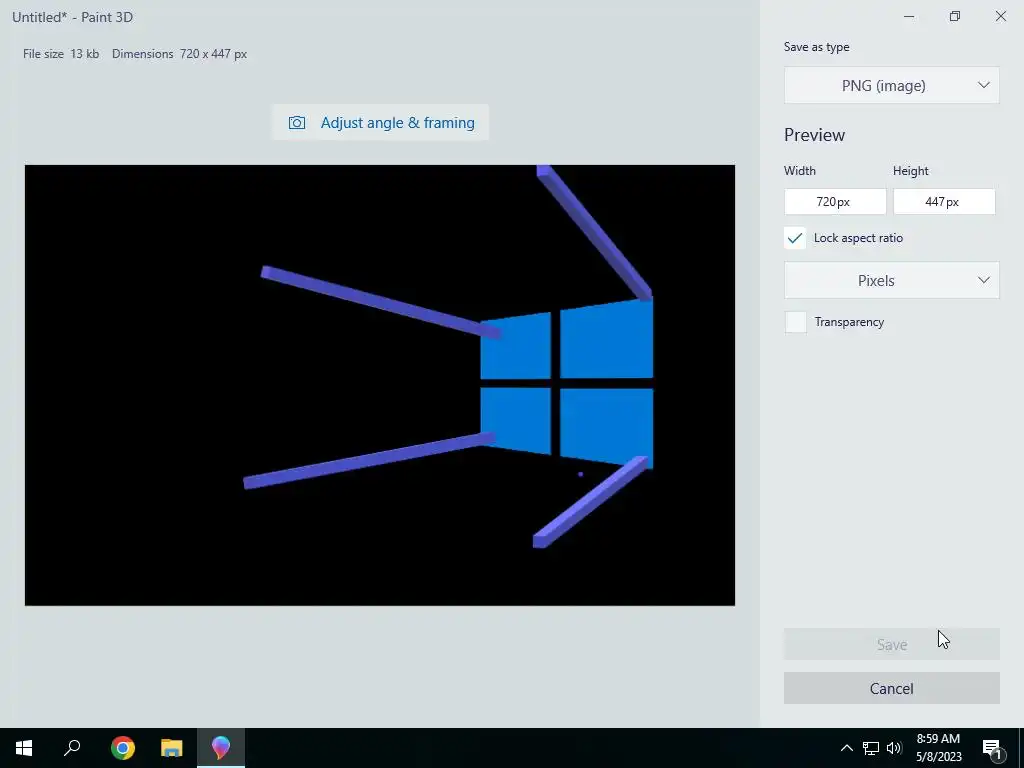The image size is (1024, 768).
Task: Open the notification center icon
Action: (991, 748)
